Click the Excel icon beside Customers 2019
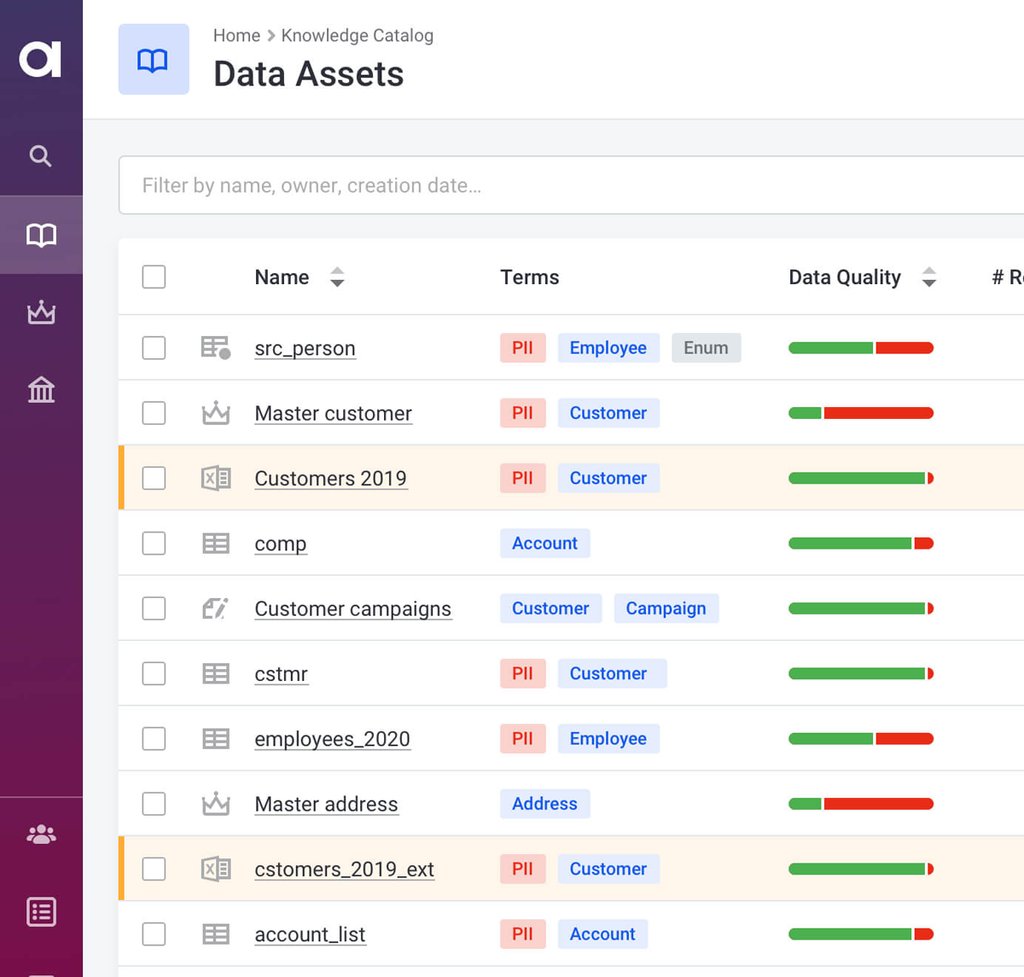Viewport: 1024px width, 977px height. coord(215,478)
